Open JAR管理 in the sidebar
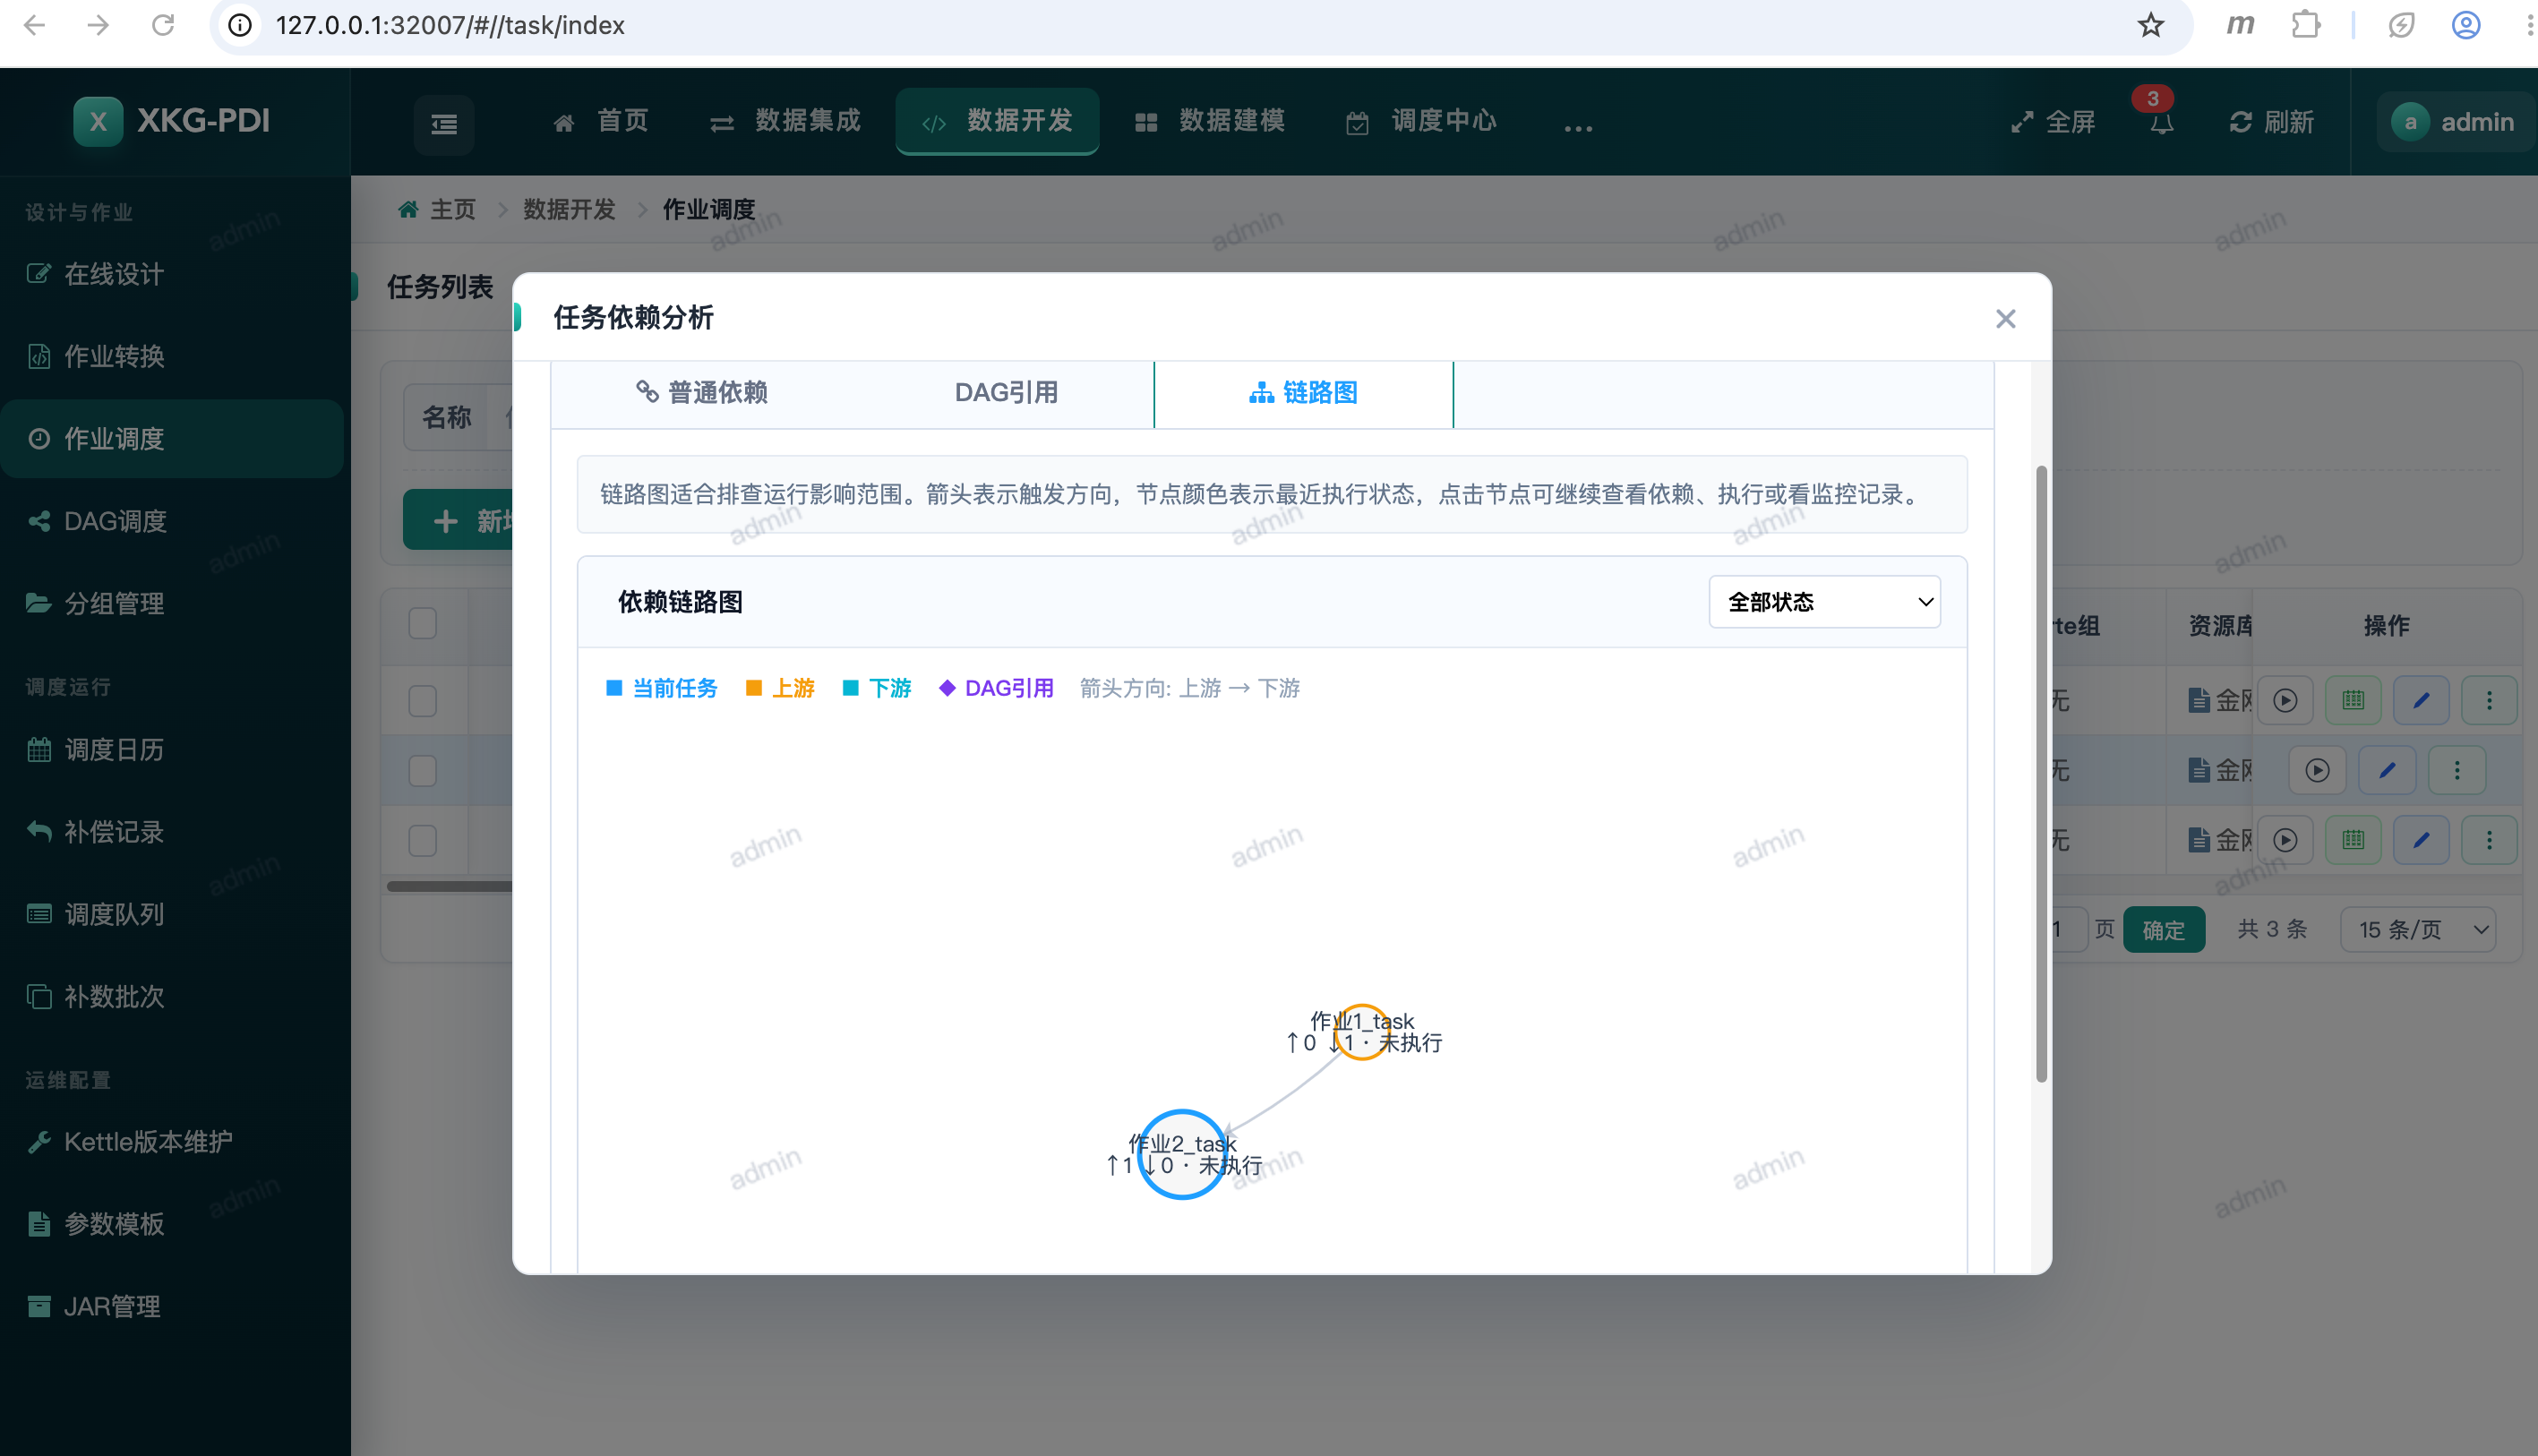 coord(172,1306)
